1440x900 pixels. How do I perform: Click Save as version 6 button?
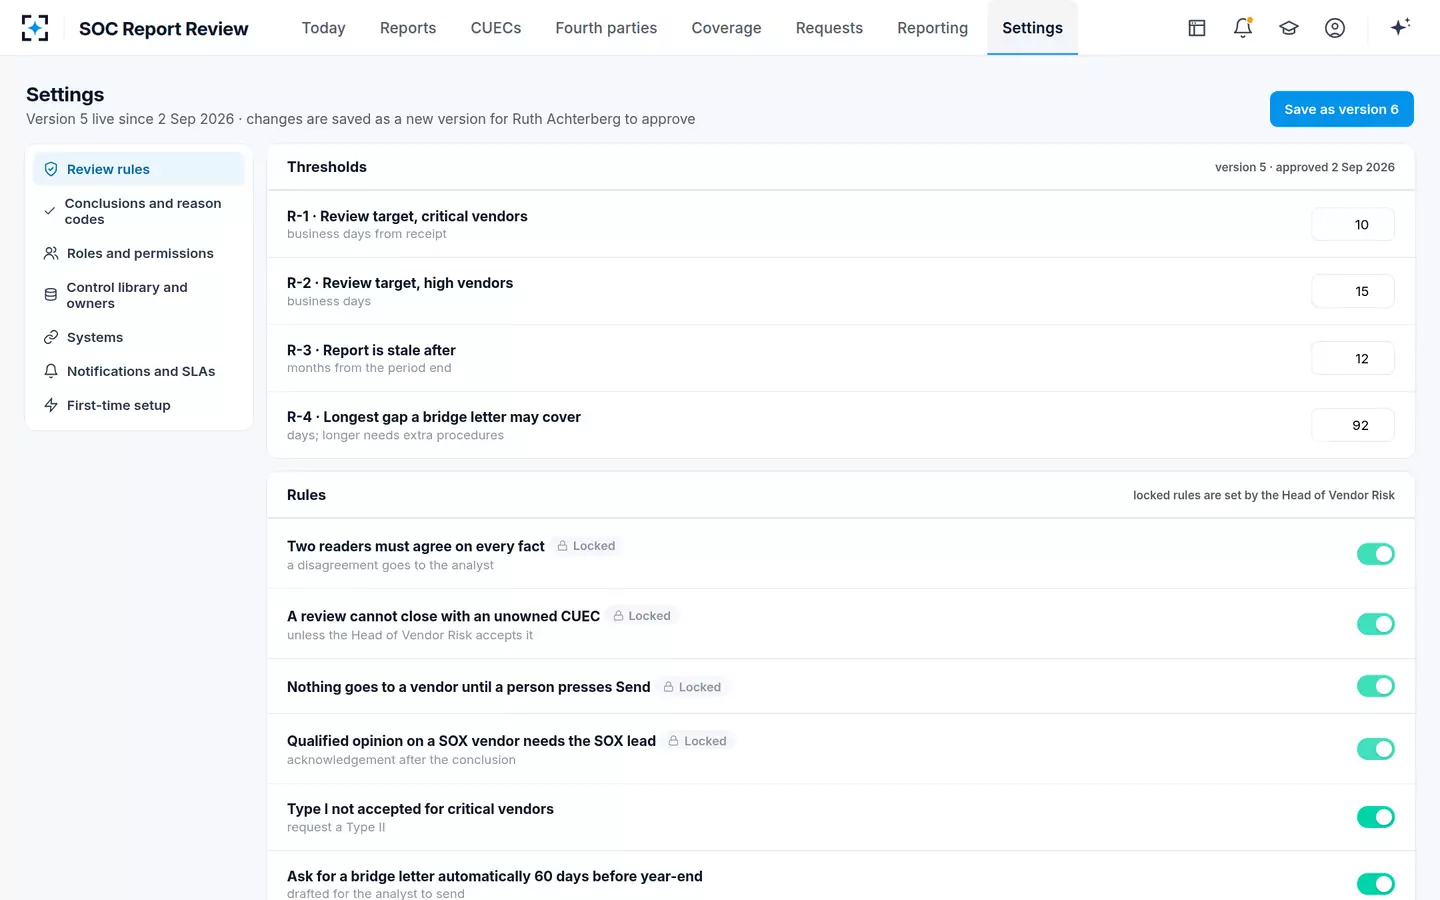point(1341,109)
